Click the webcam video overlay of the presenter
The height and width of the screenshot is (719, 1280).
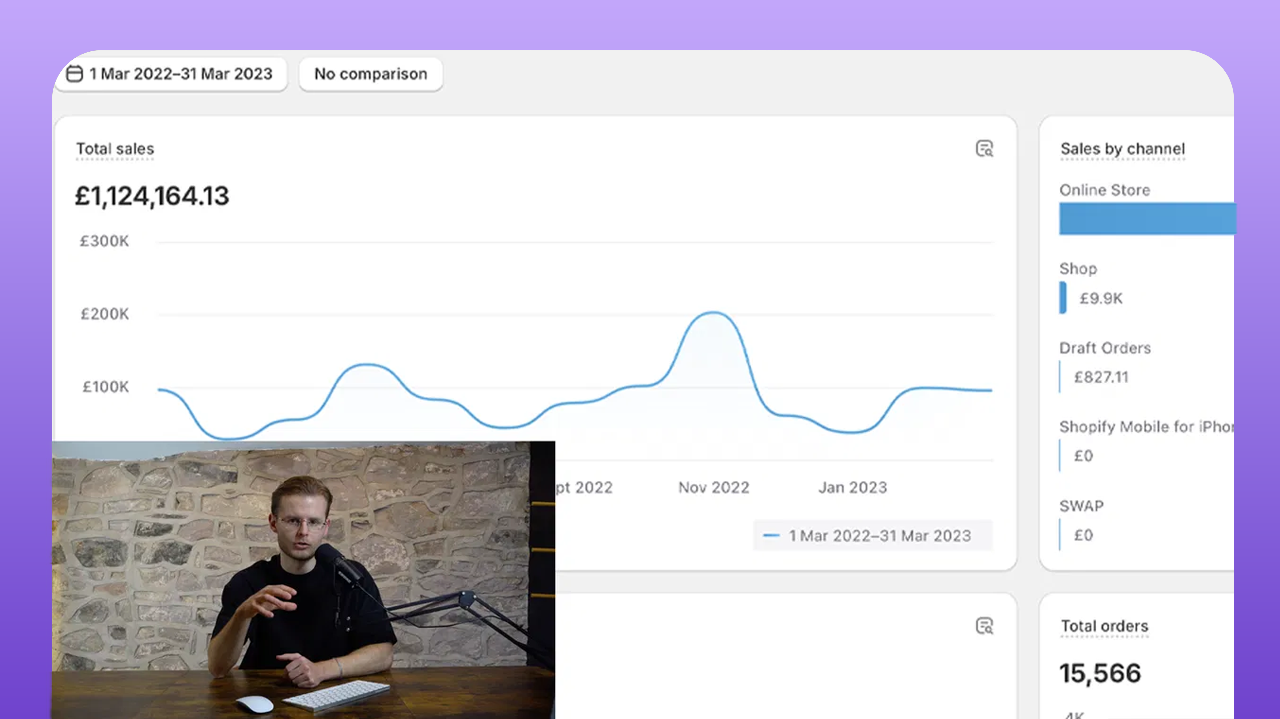303,580
